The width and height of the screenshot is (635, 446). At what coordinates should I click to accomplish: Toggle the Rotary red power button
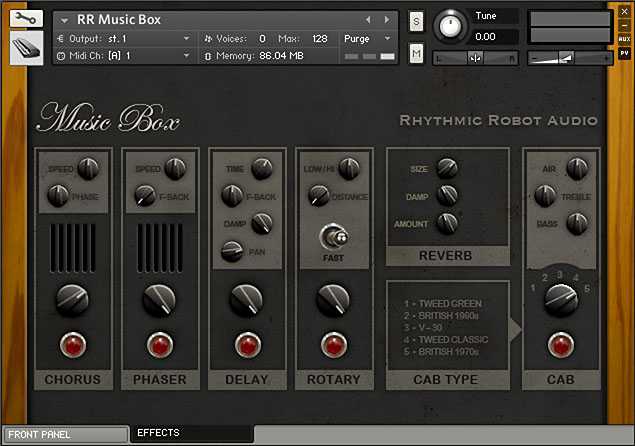click(x=334, y=345)
